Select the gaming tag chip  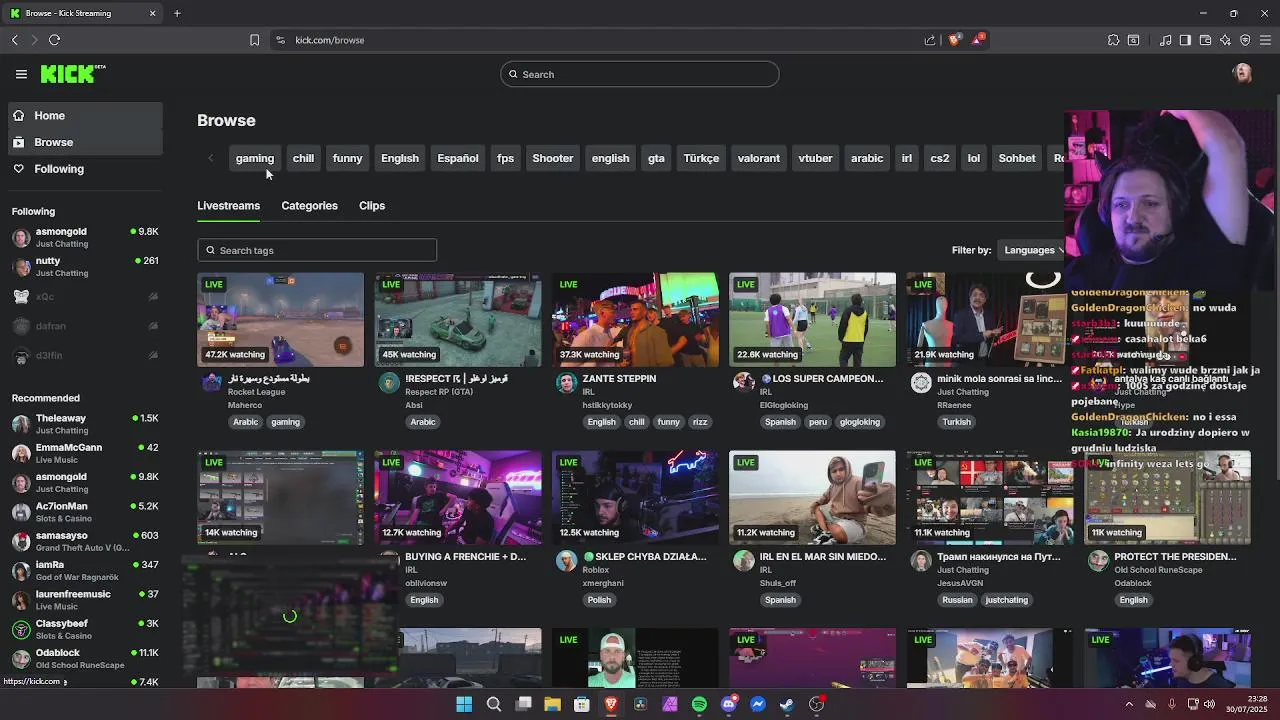(x=254, y=158)
